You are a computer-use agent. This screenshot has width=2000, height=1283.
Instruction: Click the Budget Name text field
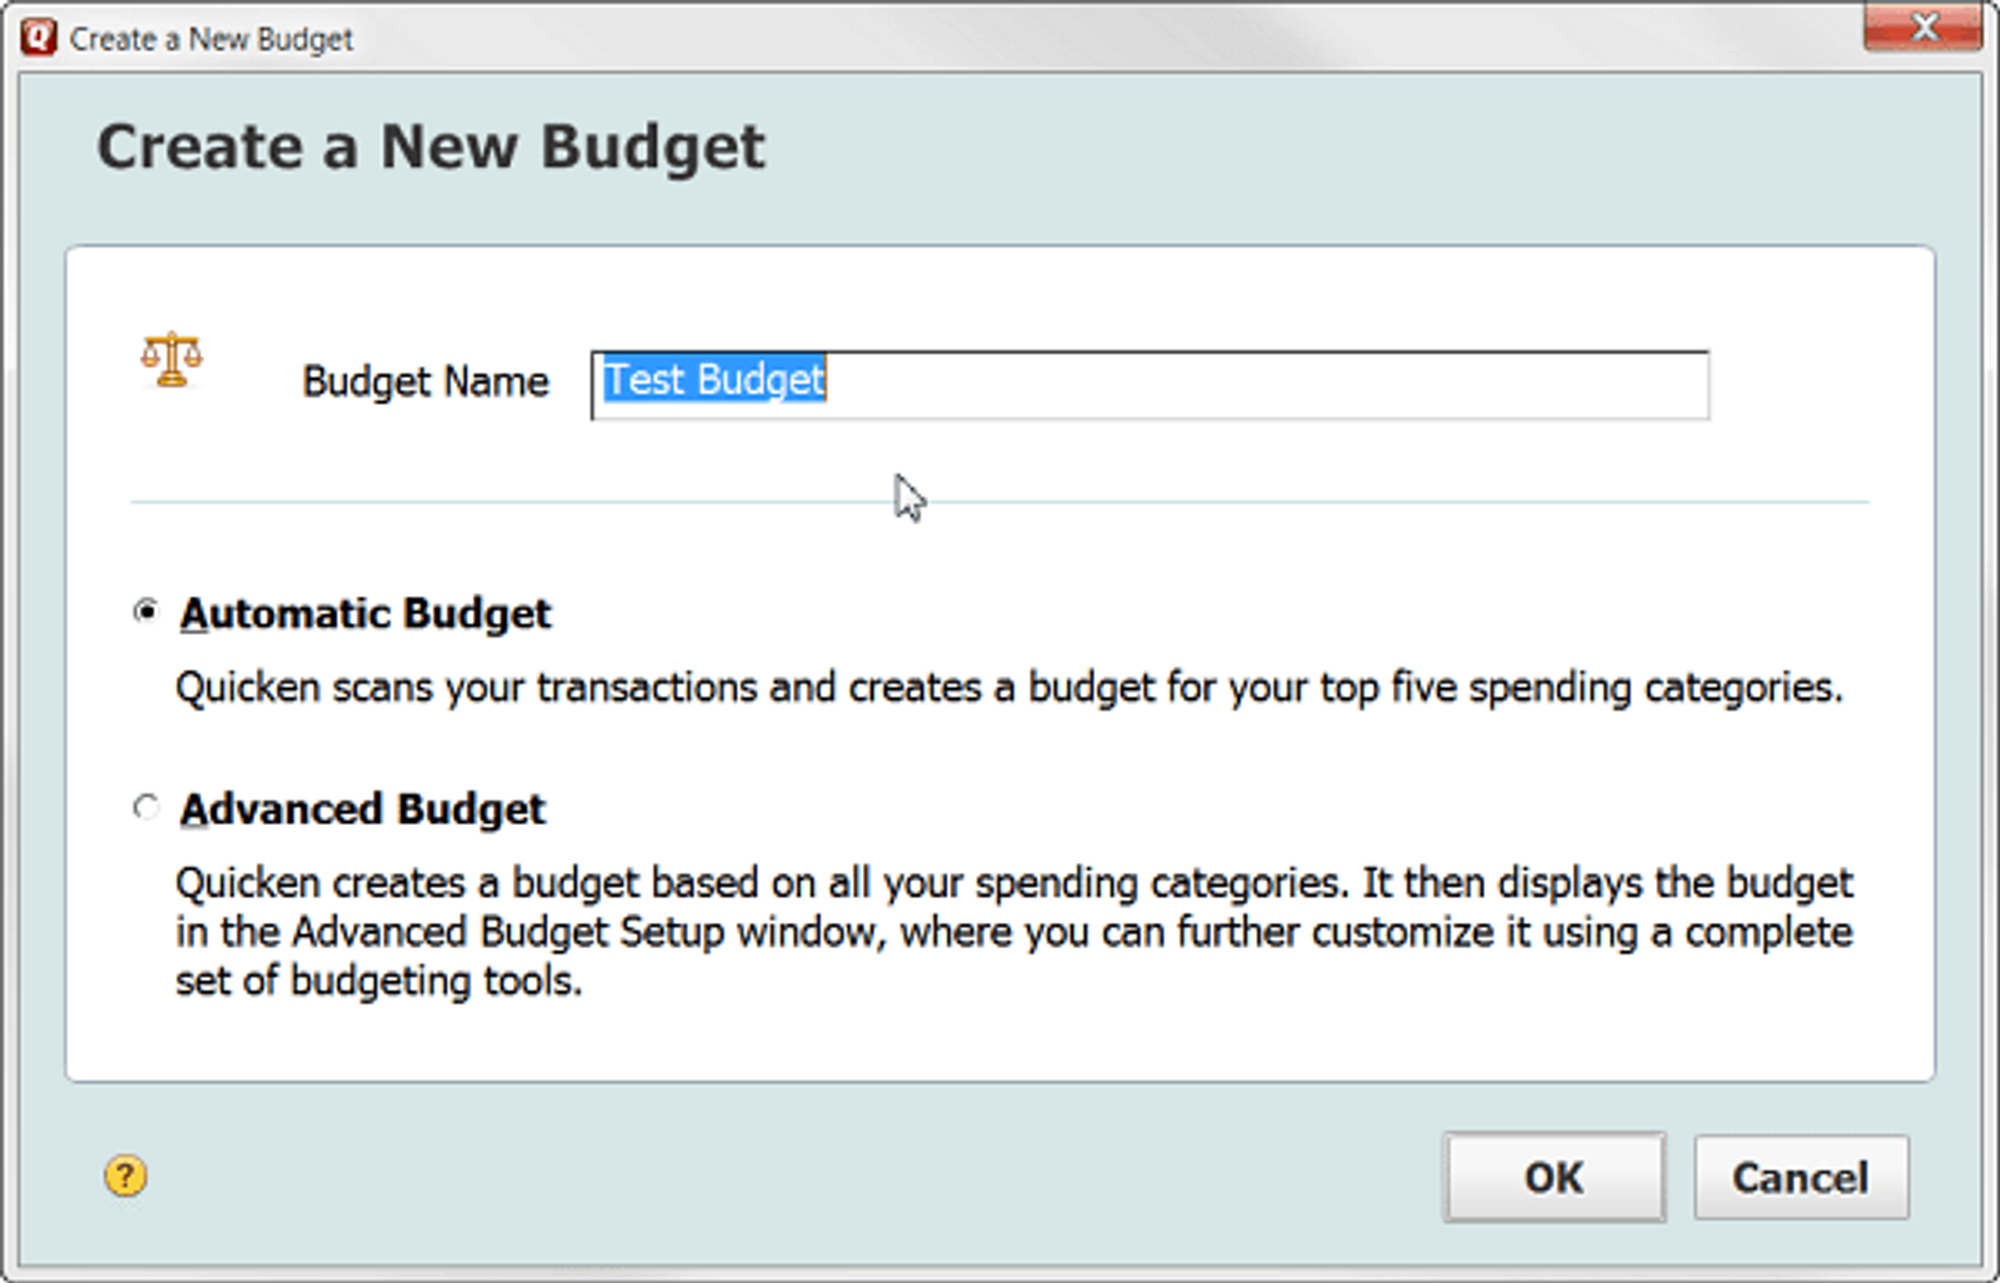tap(1150, 381)
